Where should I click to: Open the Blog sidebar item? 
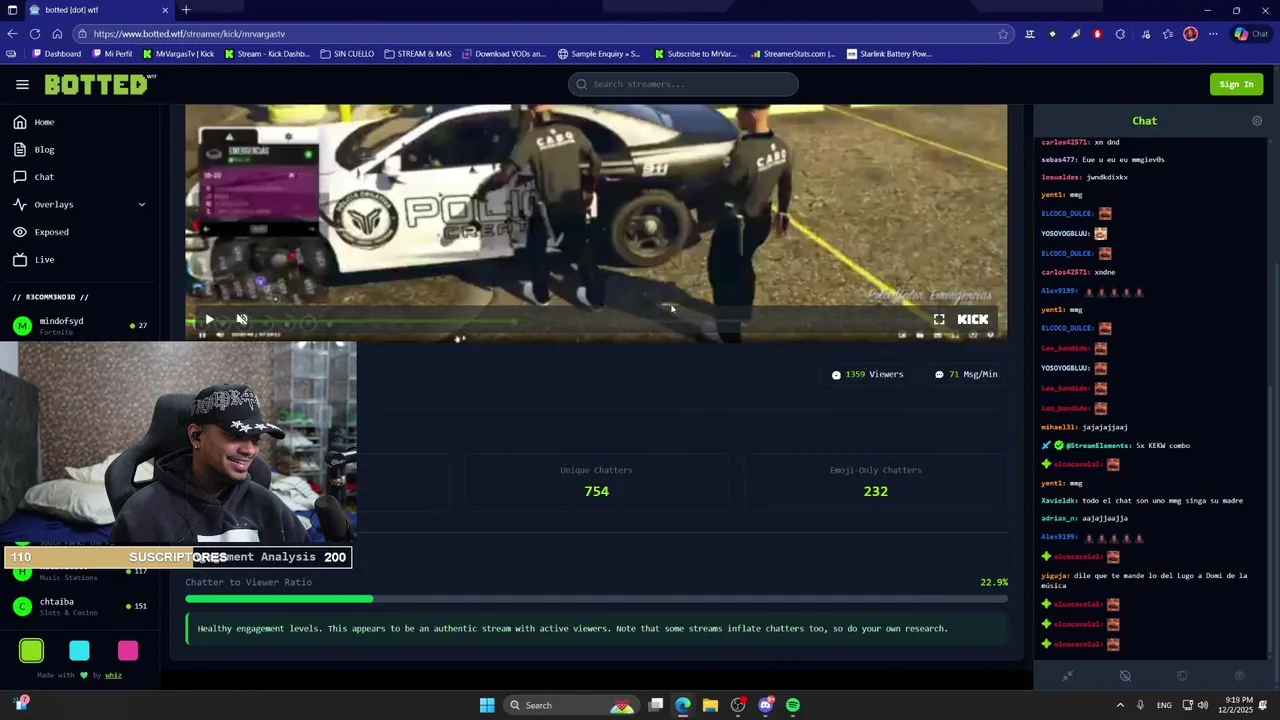click(x=80, y=150)
